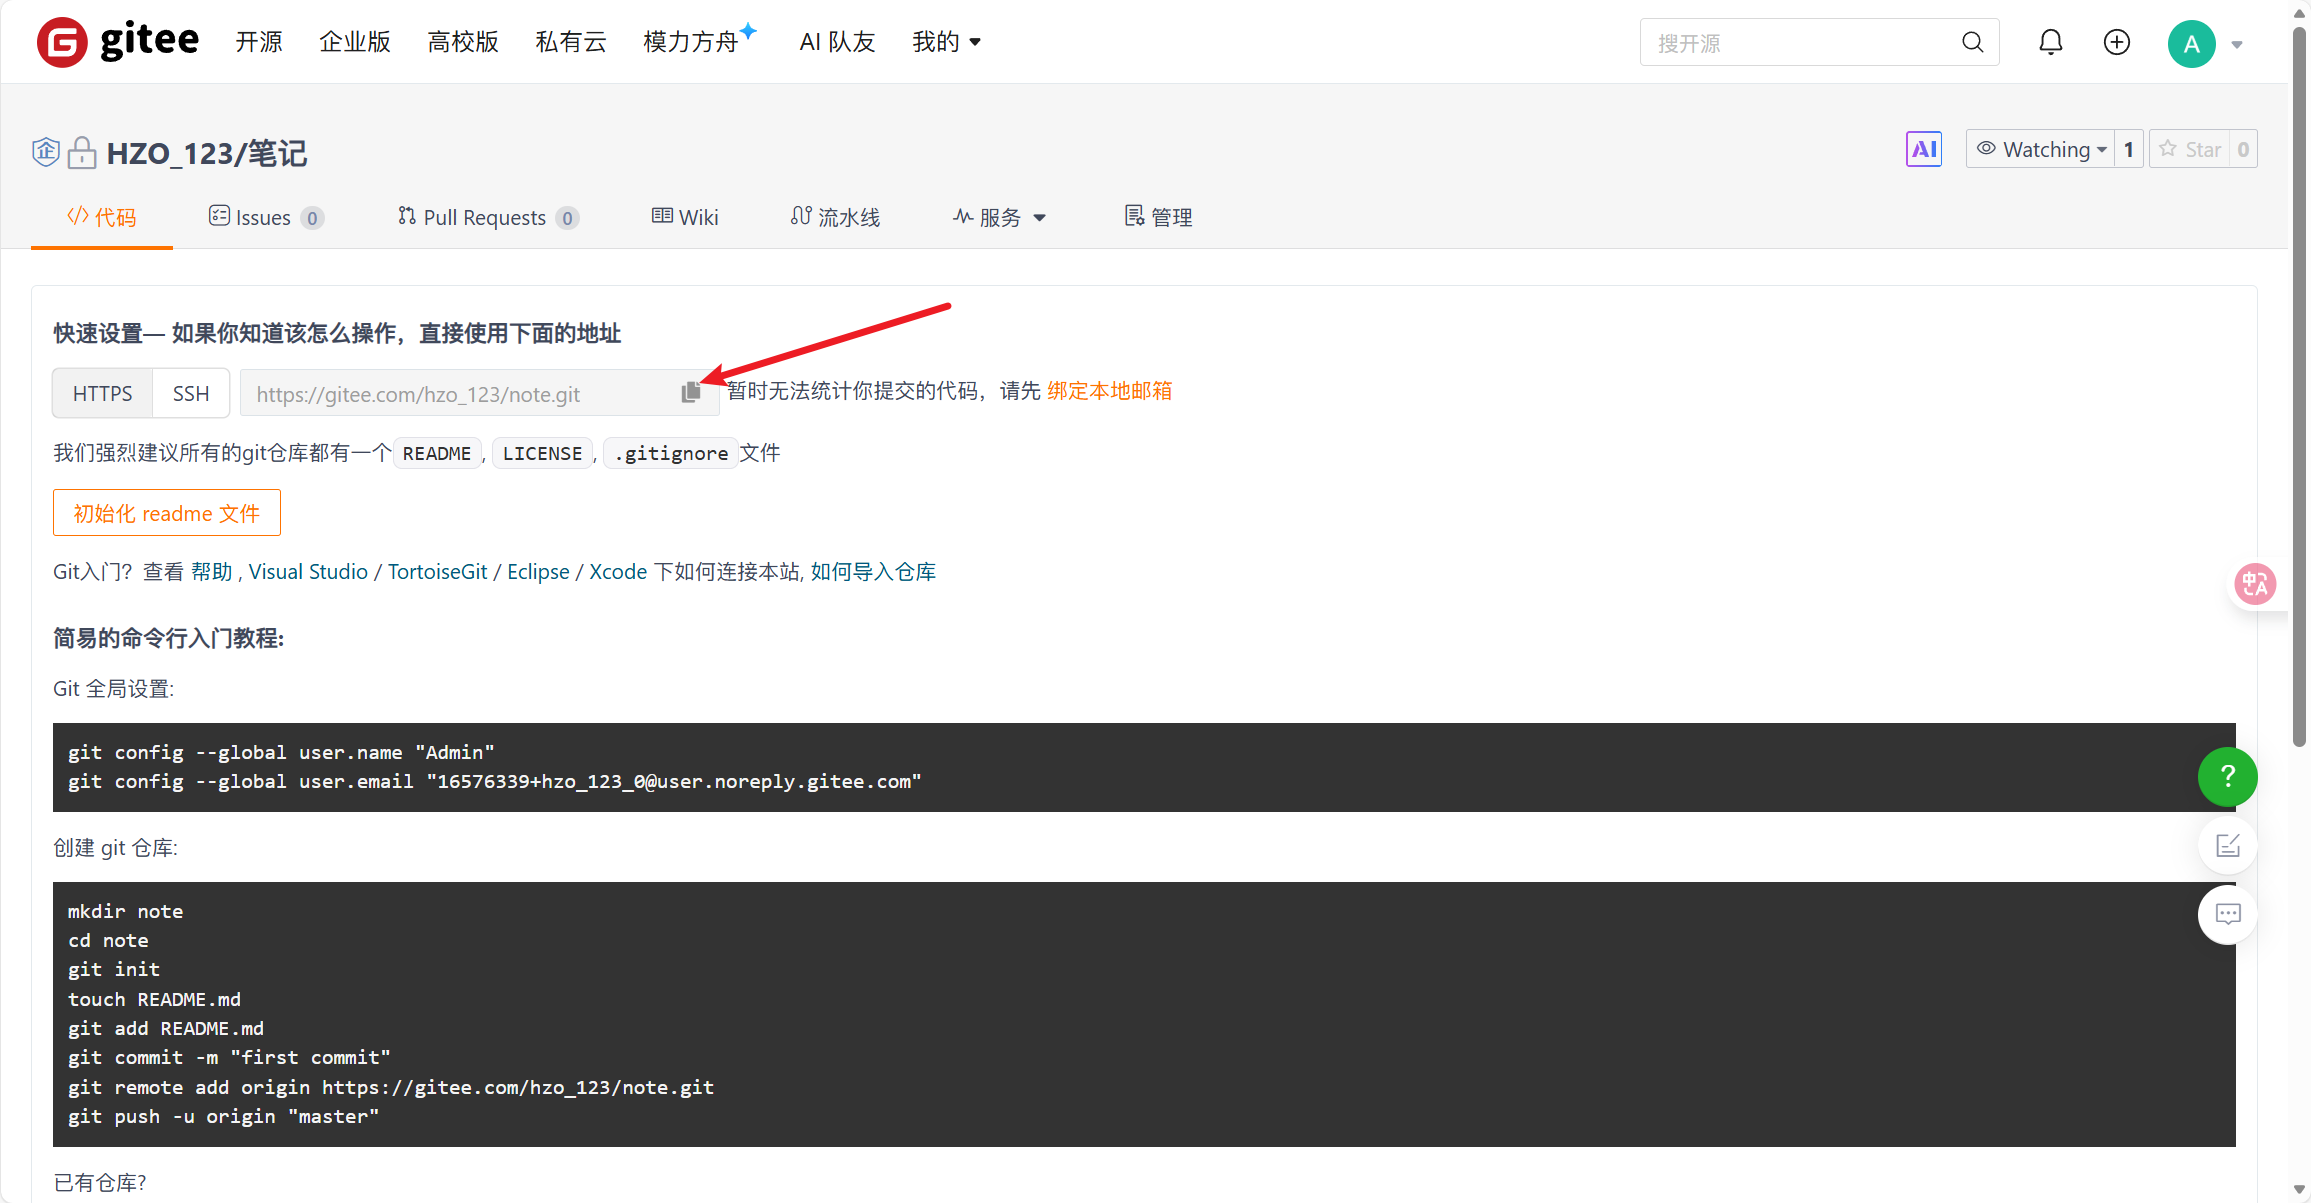Open the AI assistant badge icon
Screen dimensions: 2311x1203
click(1923, 150)
